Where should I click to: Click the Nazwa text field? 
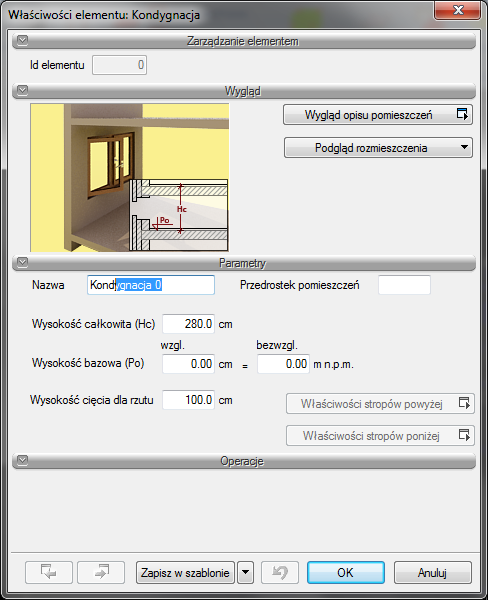click(151, 285)
